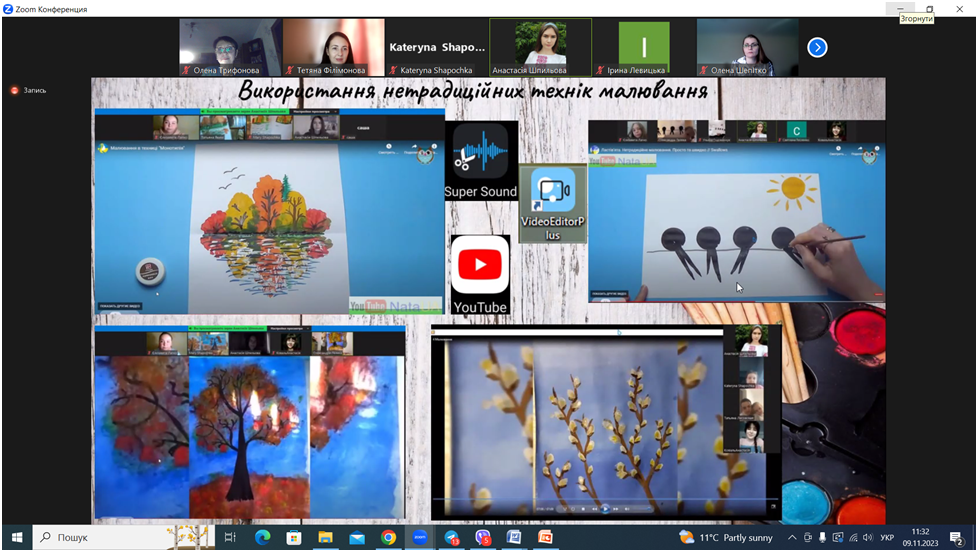Image resolution: width=978 pixels, height=552 pixels.
Task: Expand hidden system tray icons chevron
Action: [x=792, y=538]
